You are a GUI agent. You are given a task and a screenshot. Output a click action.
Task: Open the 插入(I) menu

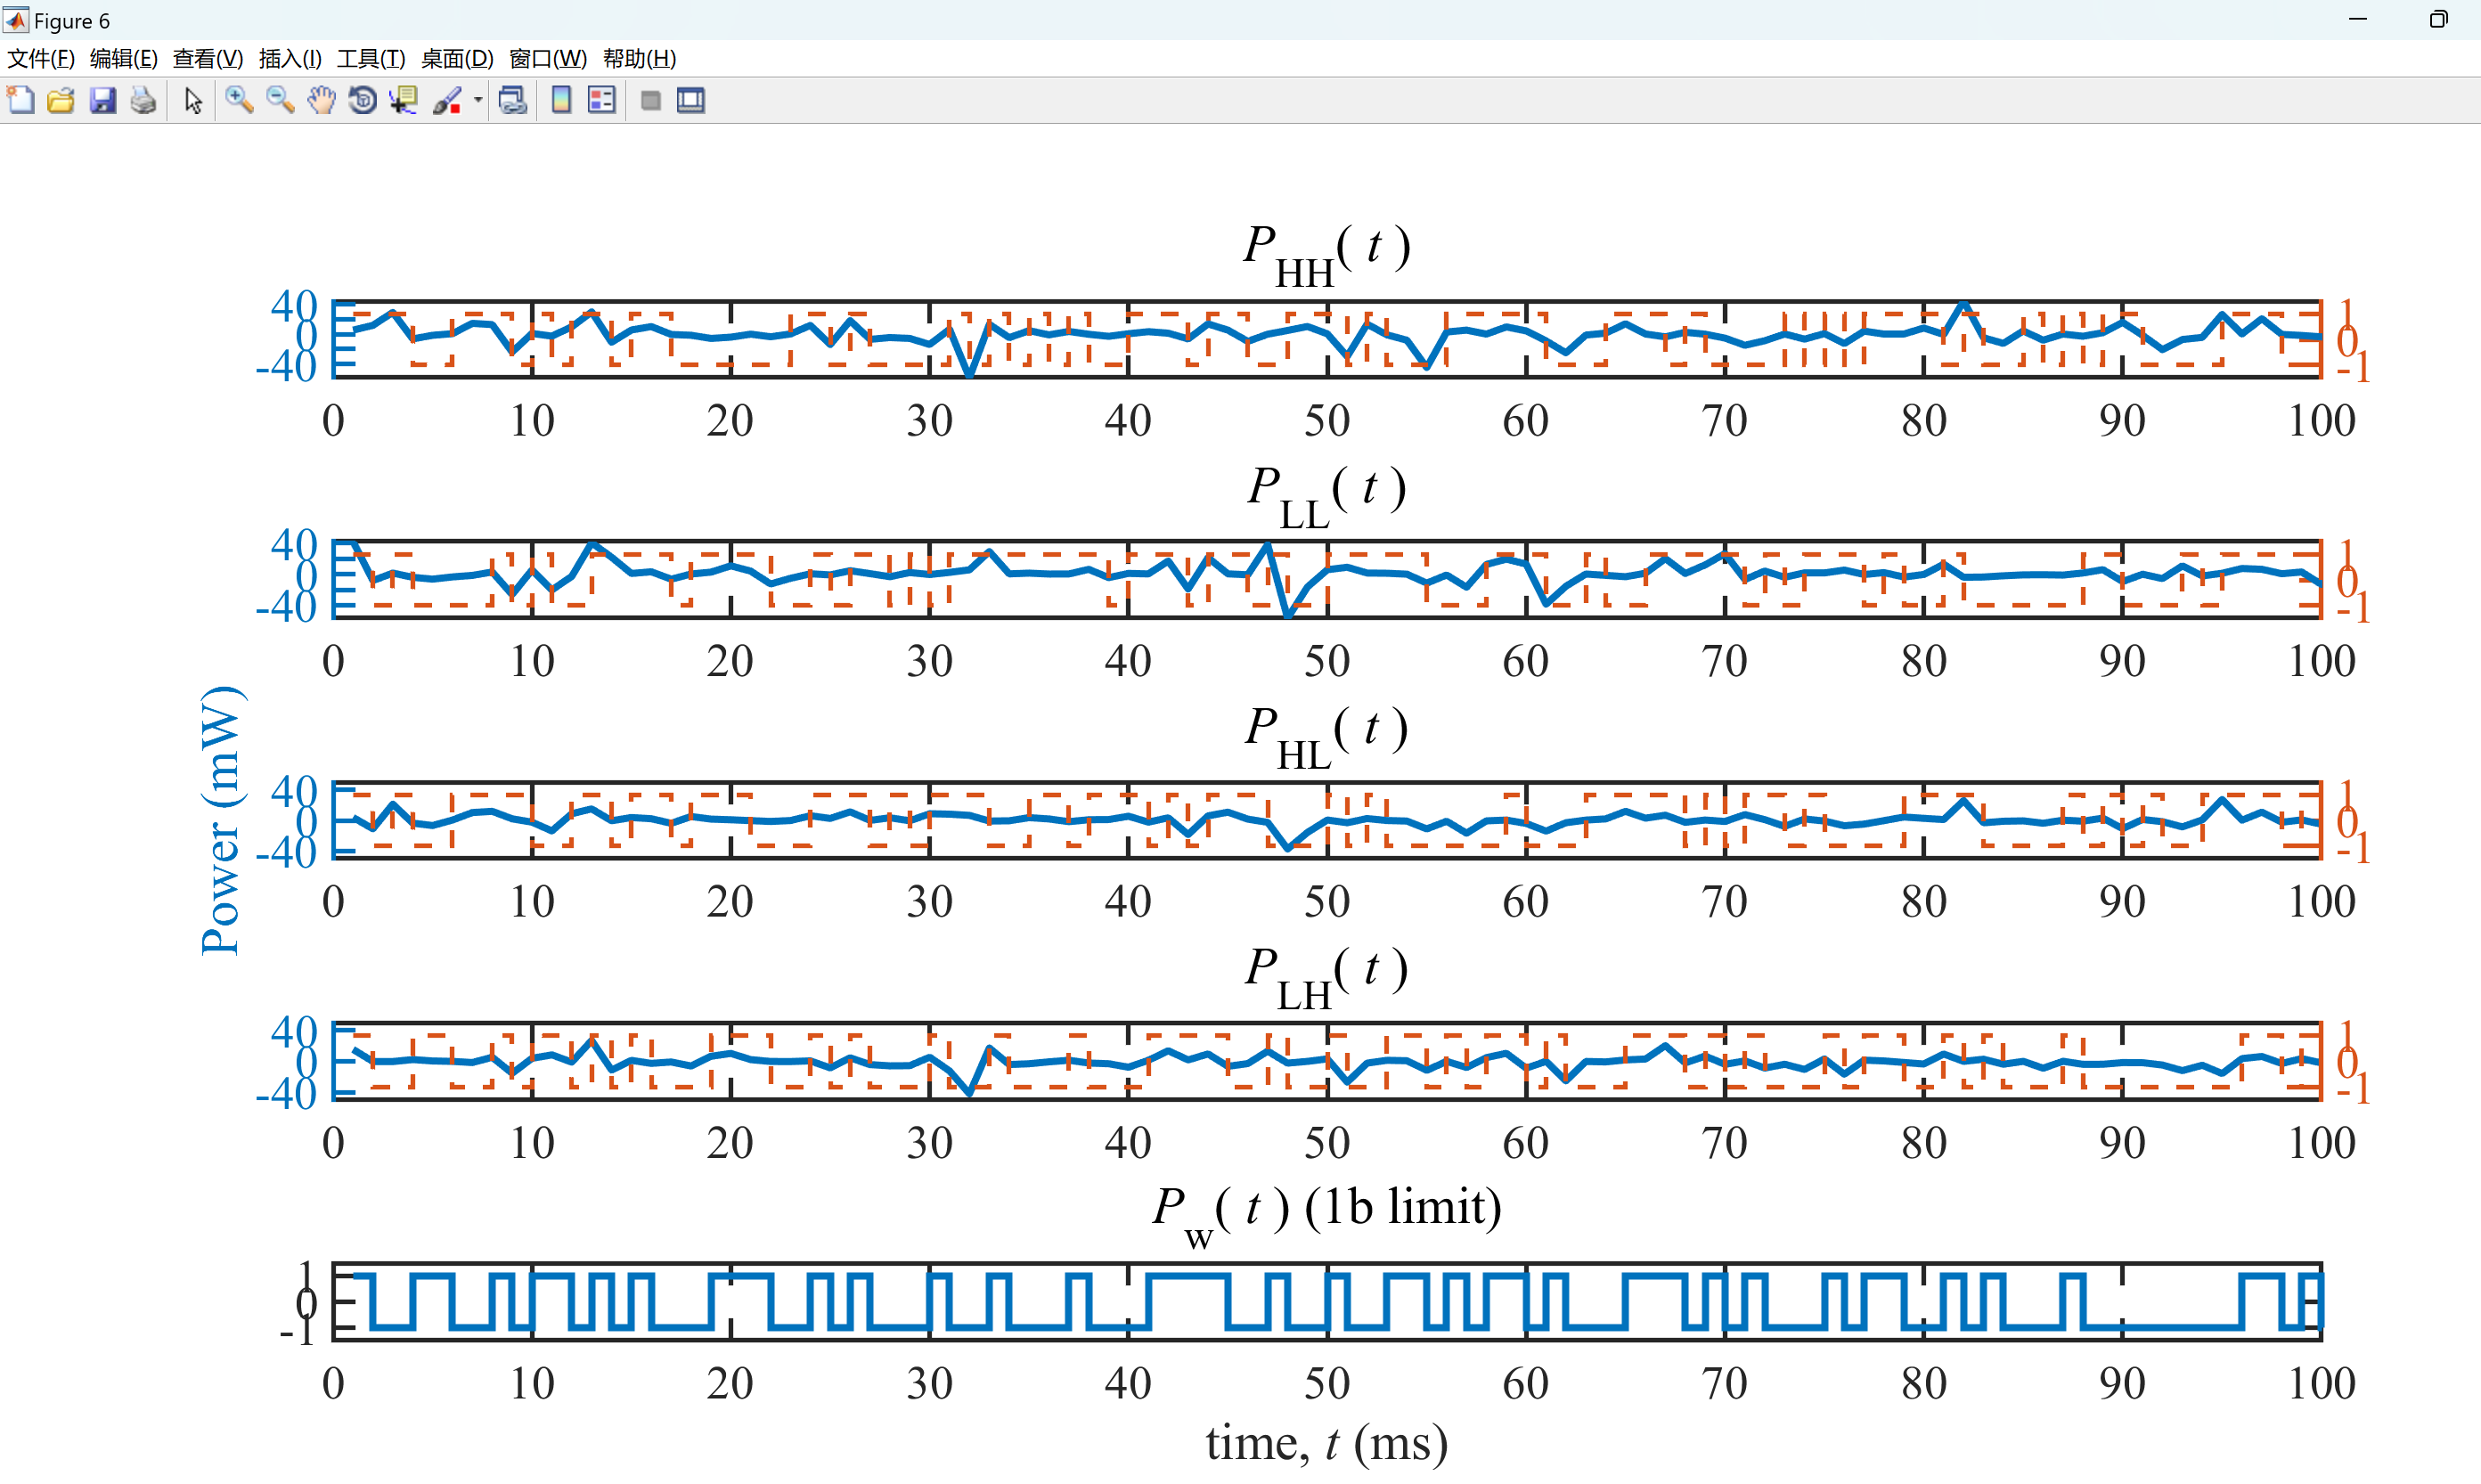[290, 58]
